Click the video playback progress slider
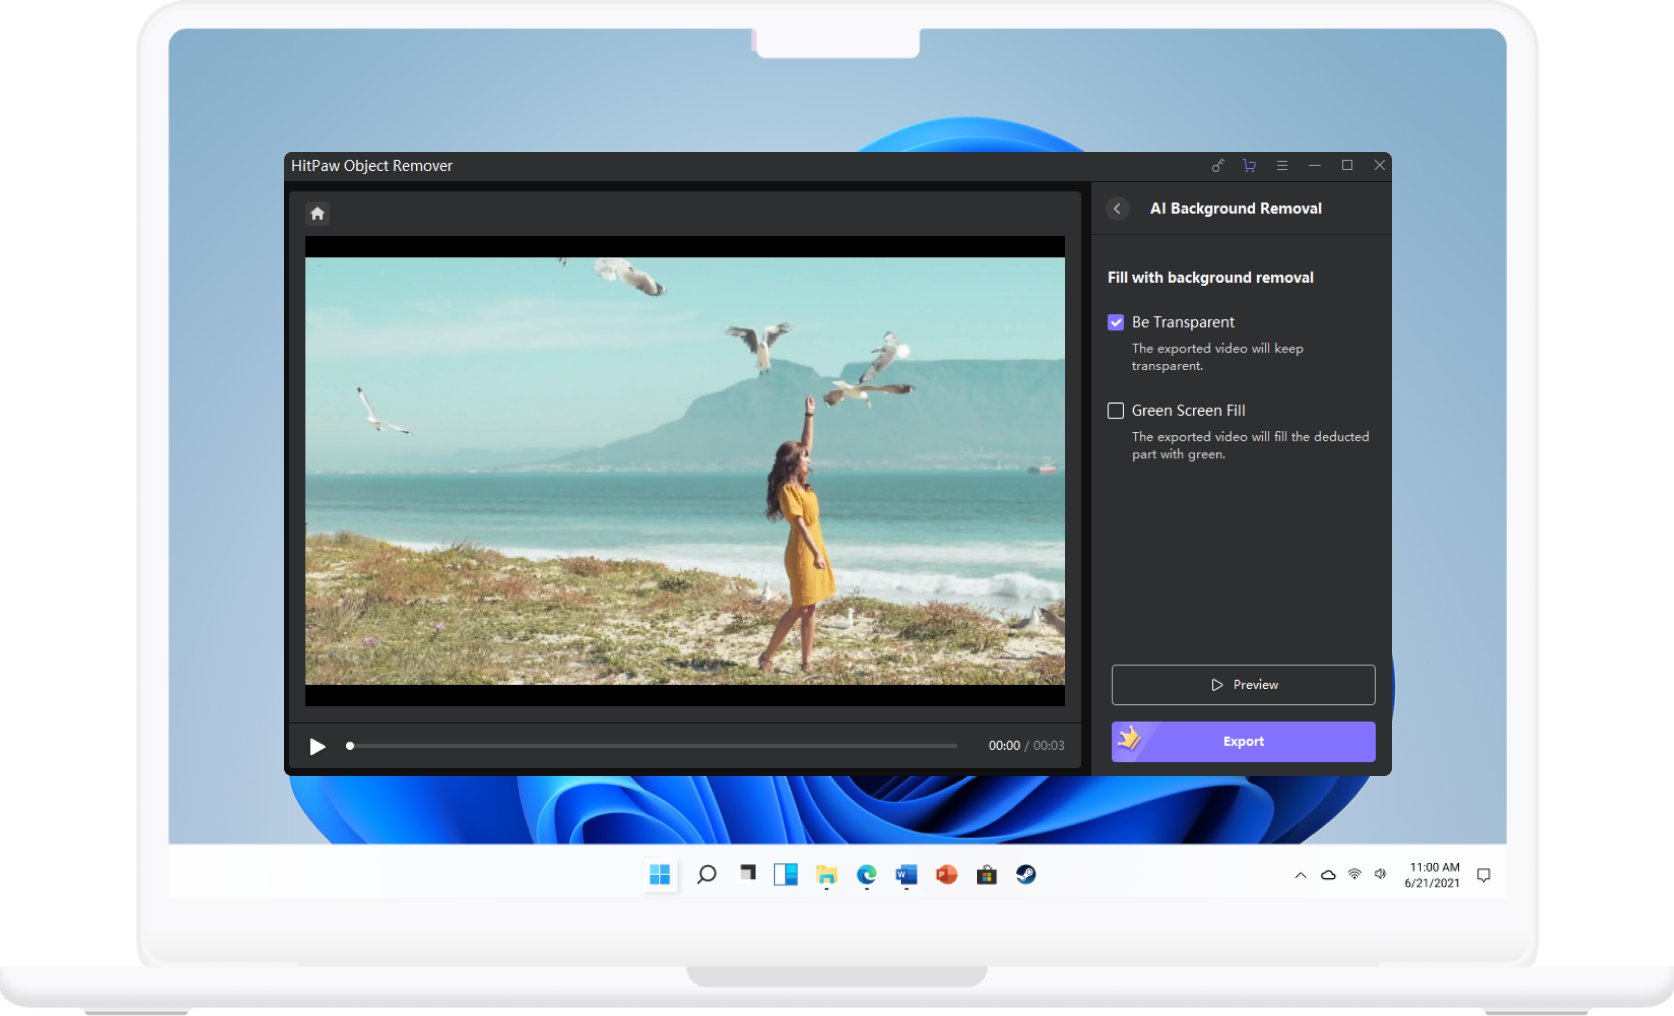 coord(652,746)
